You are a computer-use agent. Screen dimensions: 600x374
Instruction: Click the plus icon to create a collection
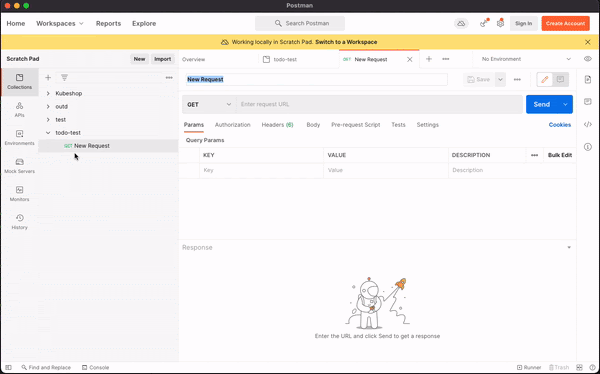pyautogui.click(x=48, y=78)
